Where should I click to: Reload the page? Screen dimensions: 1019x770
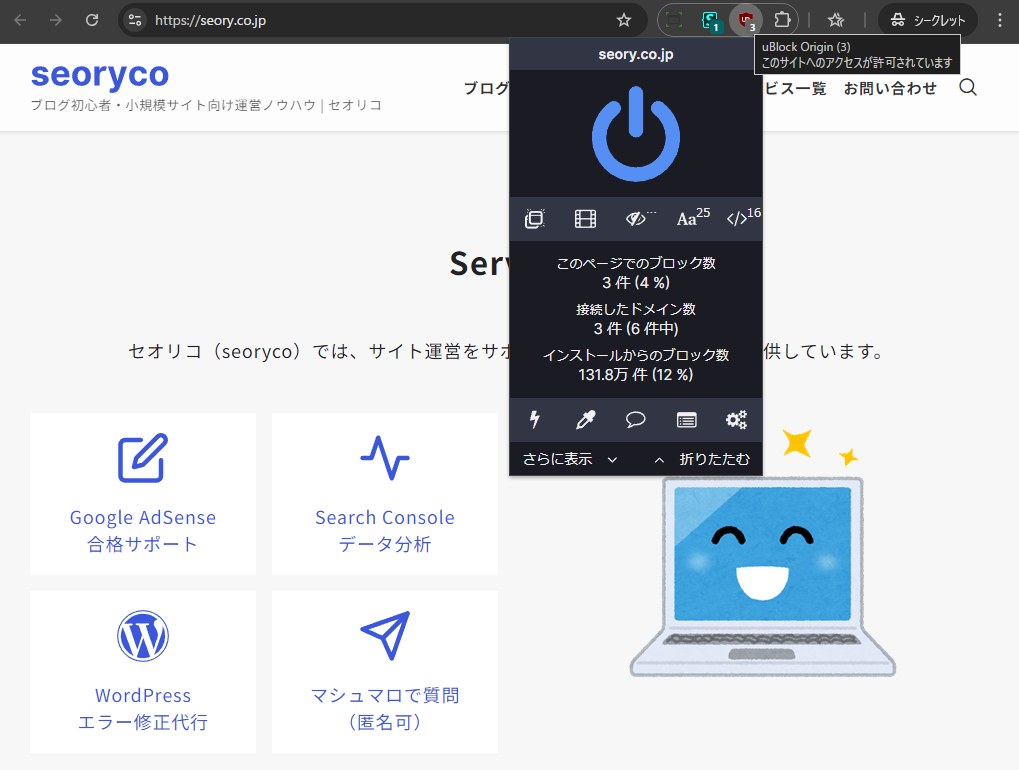click(x=92, y=20)
